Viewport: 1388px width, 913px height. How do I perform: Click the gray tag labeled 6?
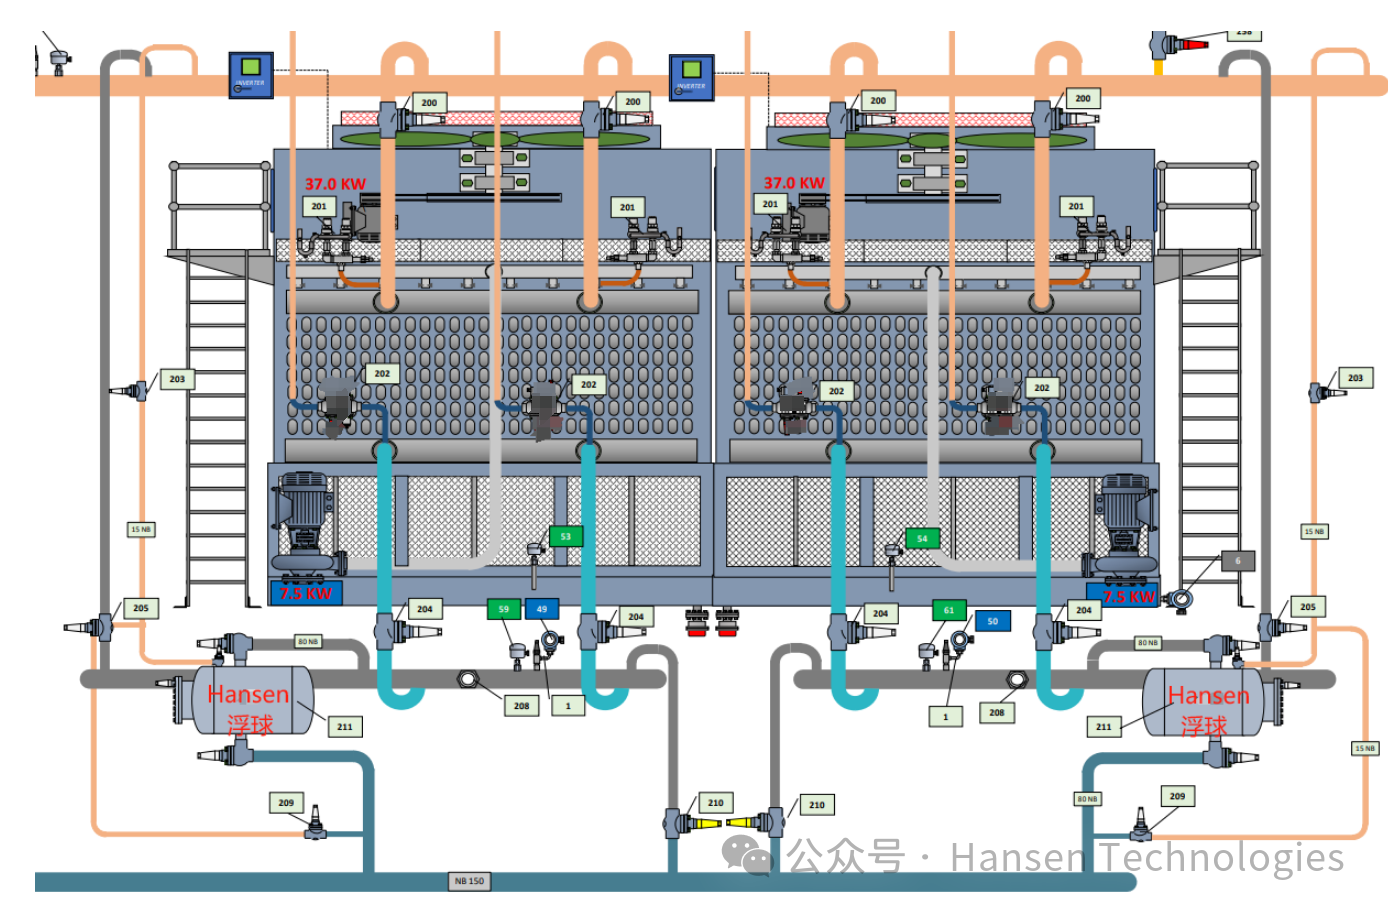coord(1237,561)
